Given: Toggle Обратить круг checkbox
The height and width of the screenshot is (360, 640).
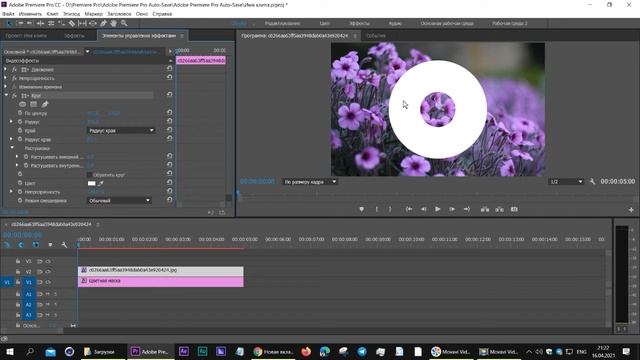Looking at the screenshot, I should tap(90, 175).
